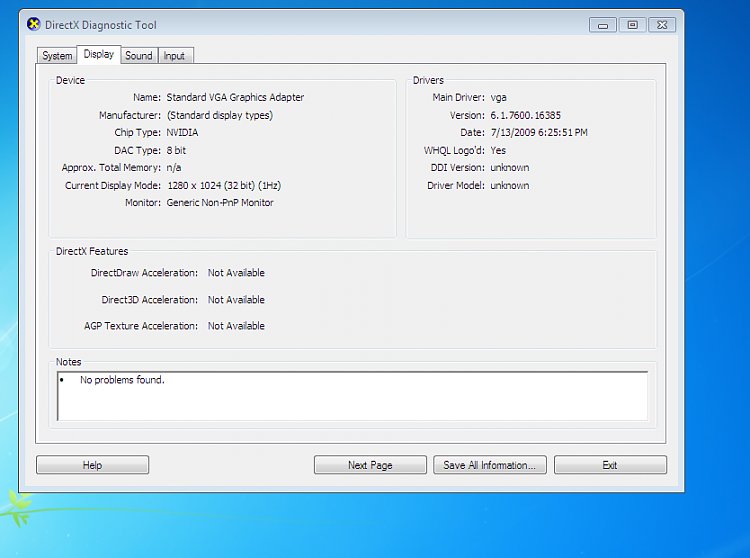
Task: Click the 'DirectX Features' group heading
Action: point(92,252)
